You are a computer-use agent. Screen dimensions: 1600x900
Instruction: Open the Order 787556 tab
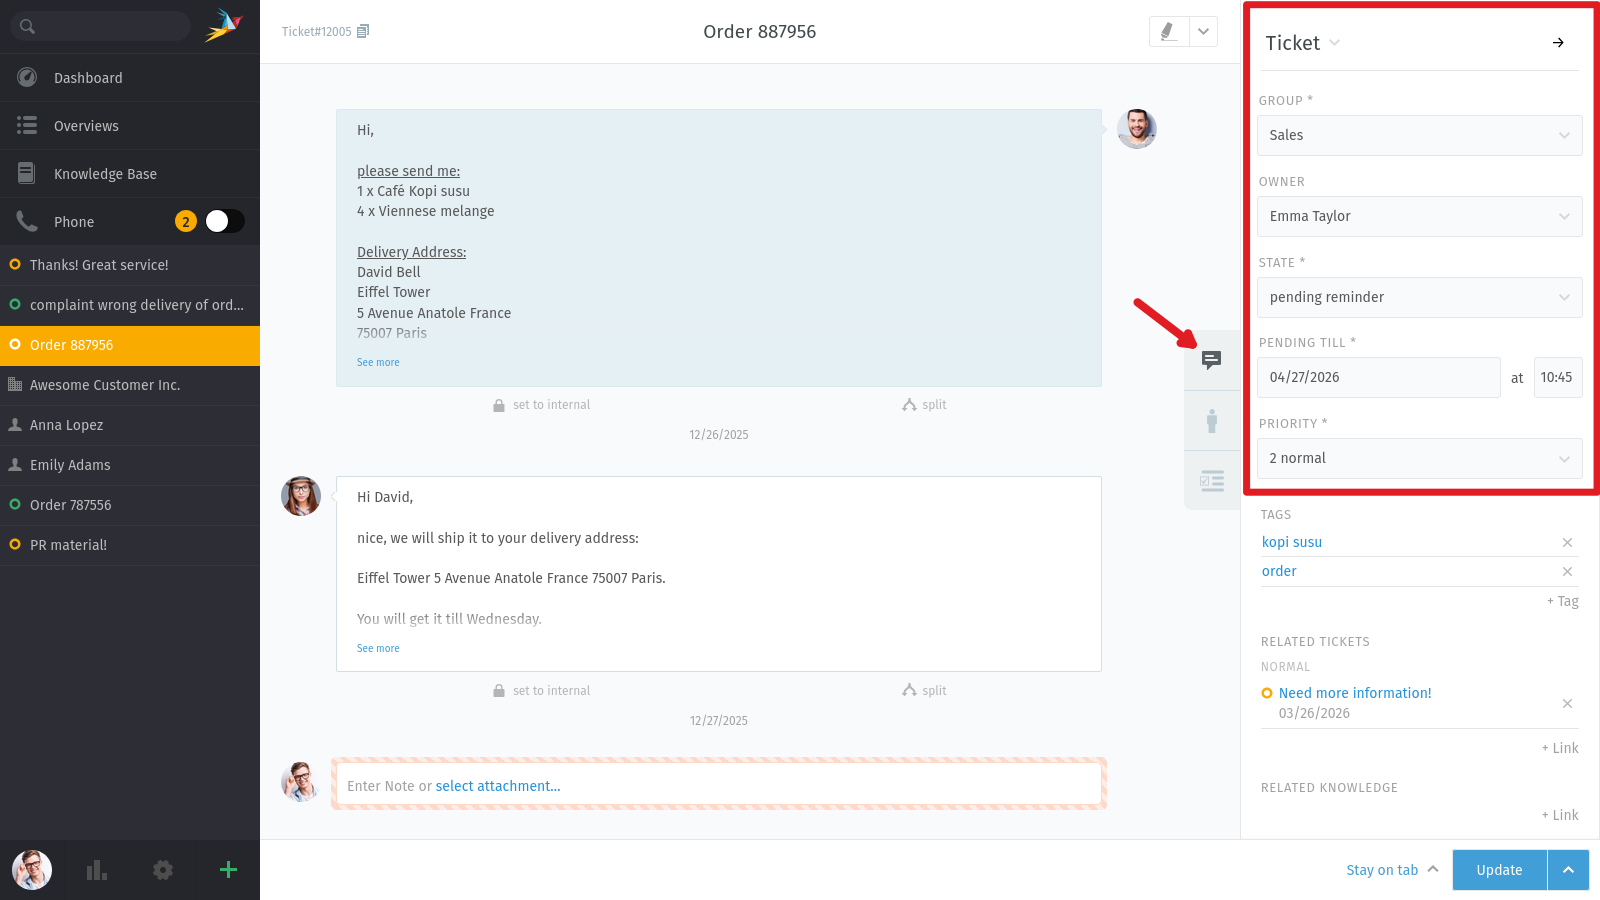pyautogui.click(x=130, y=505)
